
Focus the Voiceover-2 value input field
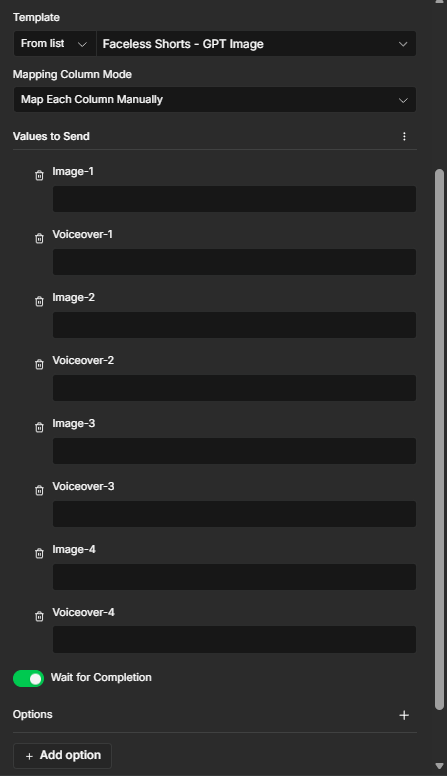(234, 388)
